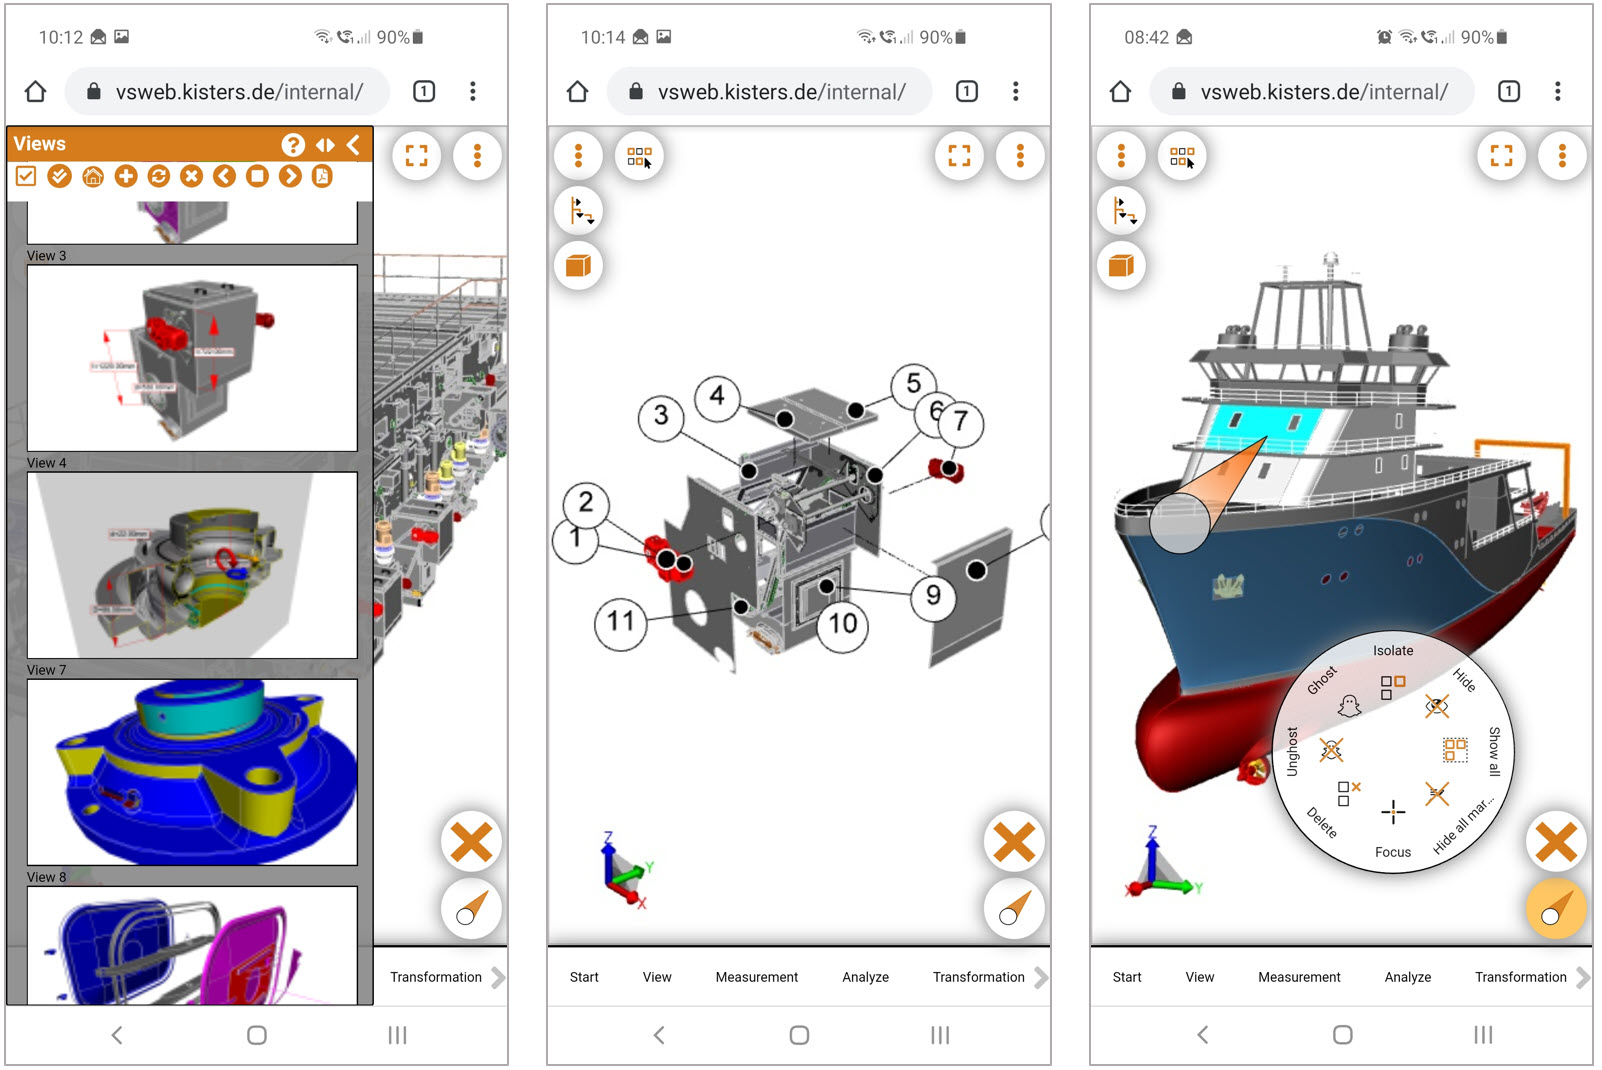This screenshot has height=1070, width=1602.
Task: Choose Unghost in radial menu
Action: 1331,750
